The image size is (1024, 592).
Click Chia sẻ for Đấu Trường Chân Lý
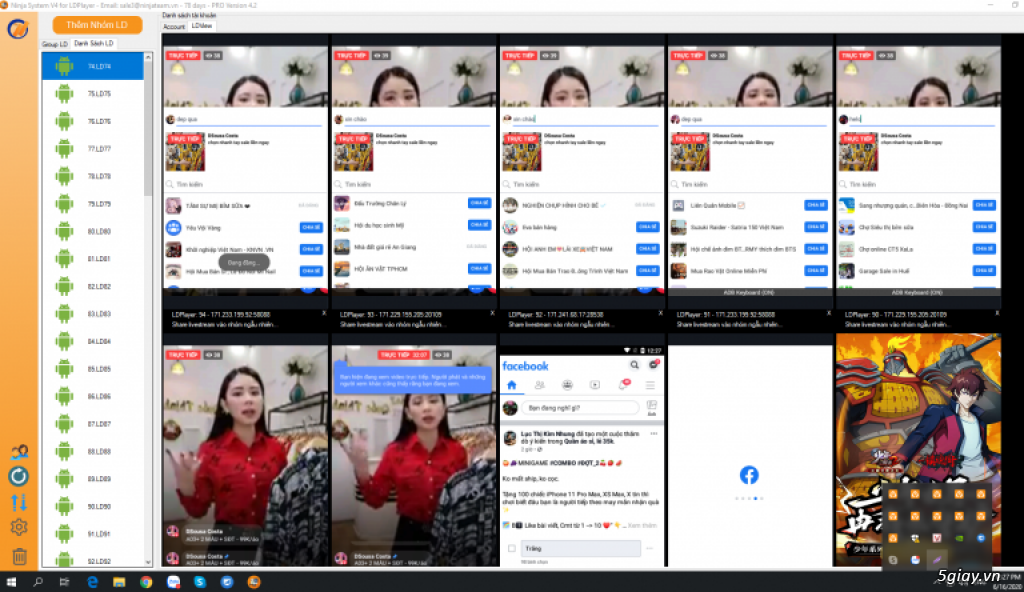[x=479, y=203]
